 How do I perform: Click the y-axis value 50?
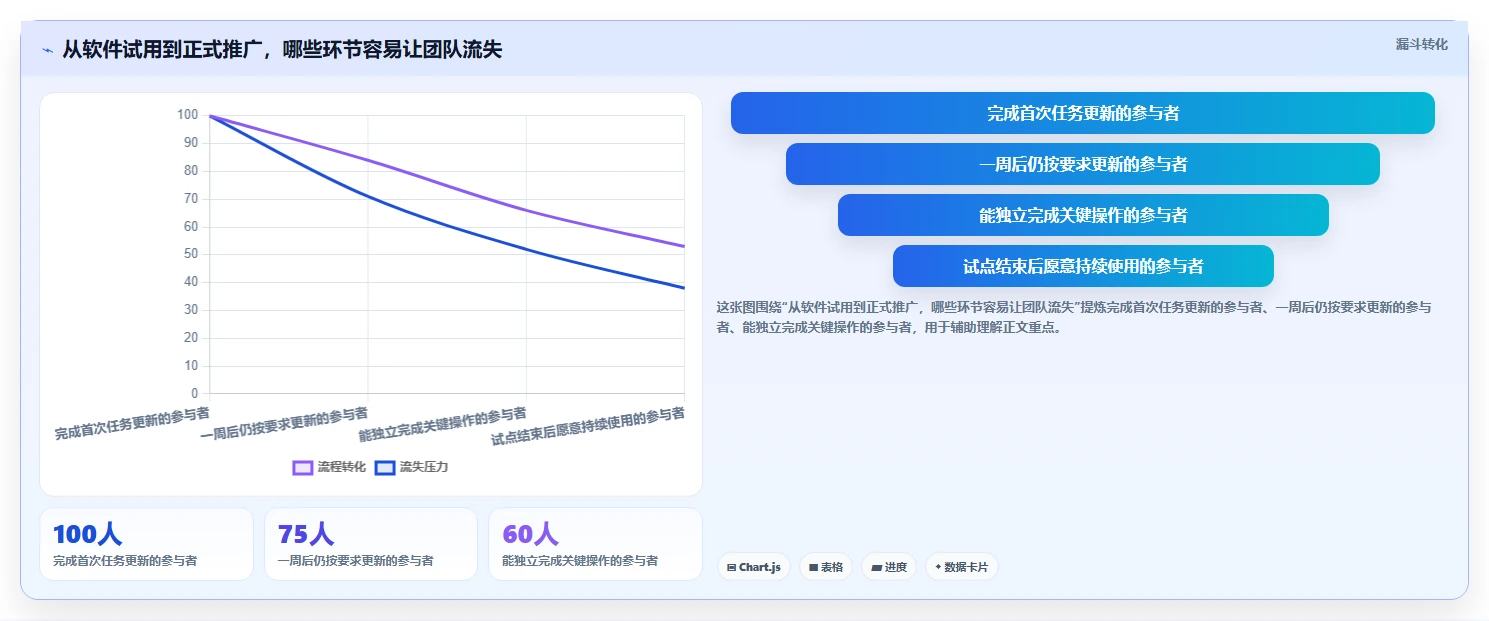pyautogui.click(x=190, y=254)
